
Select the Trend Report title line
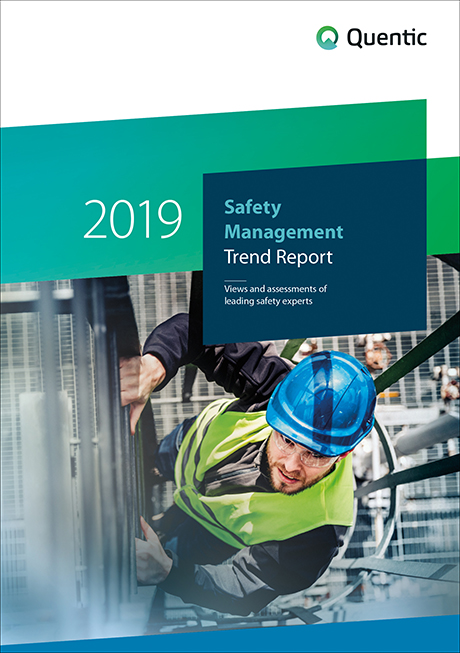278,257
